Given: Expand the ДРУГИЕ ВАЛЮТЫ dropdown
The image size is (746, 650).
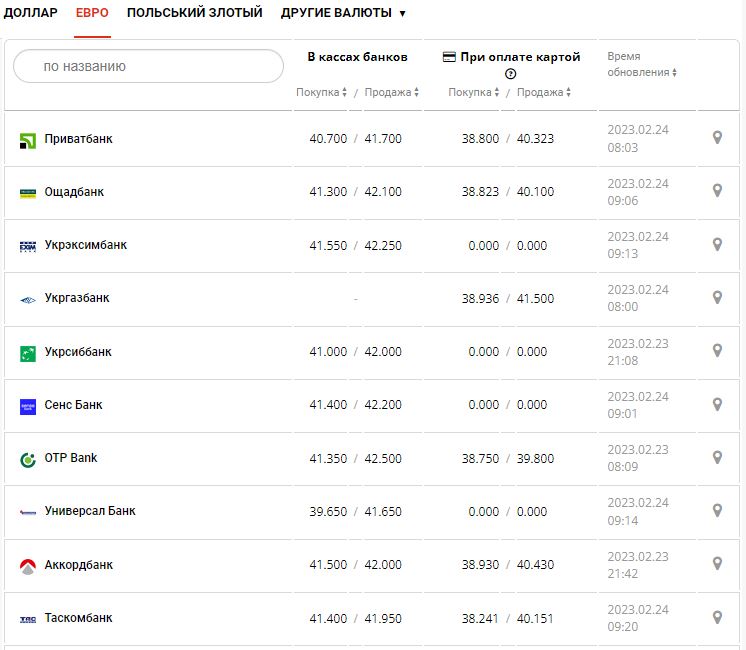Looking at the screenshot, I should click(x=343, y=13).
